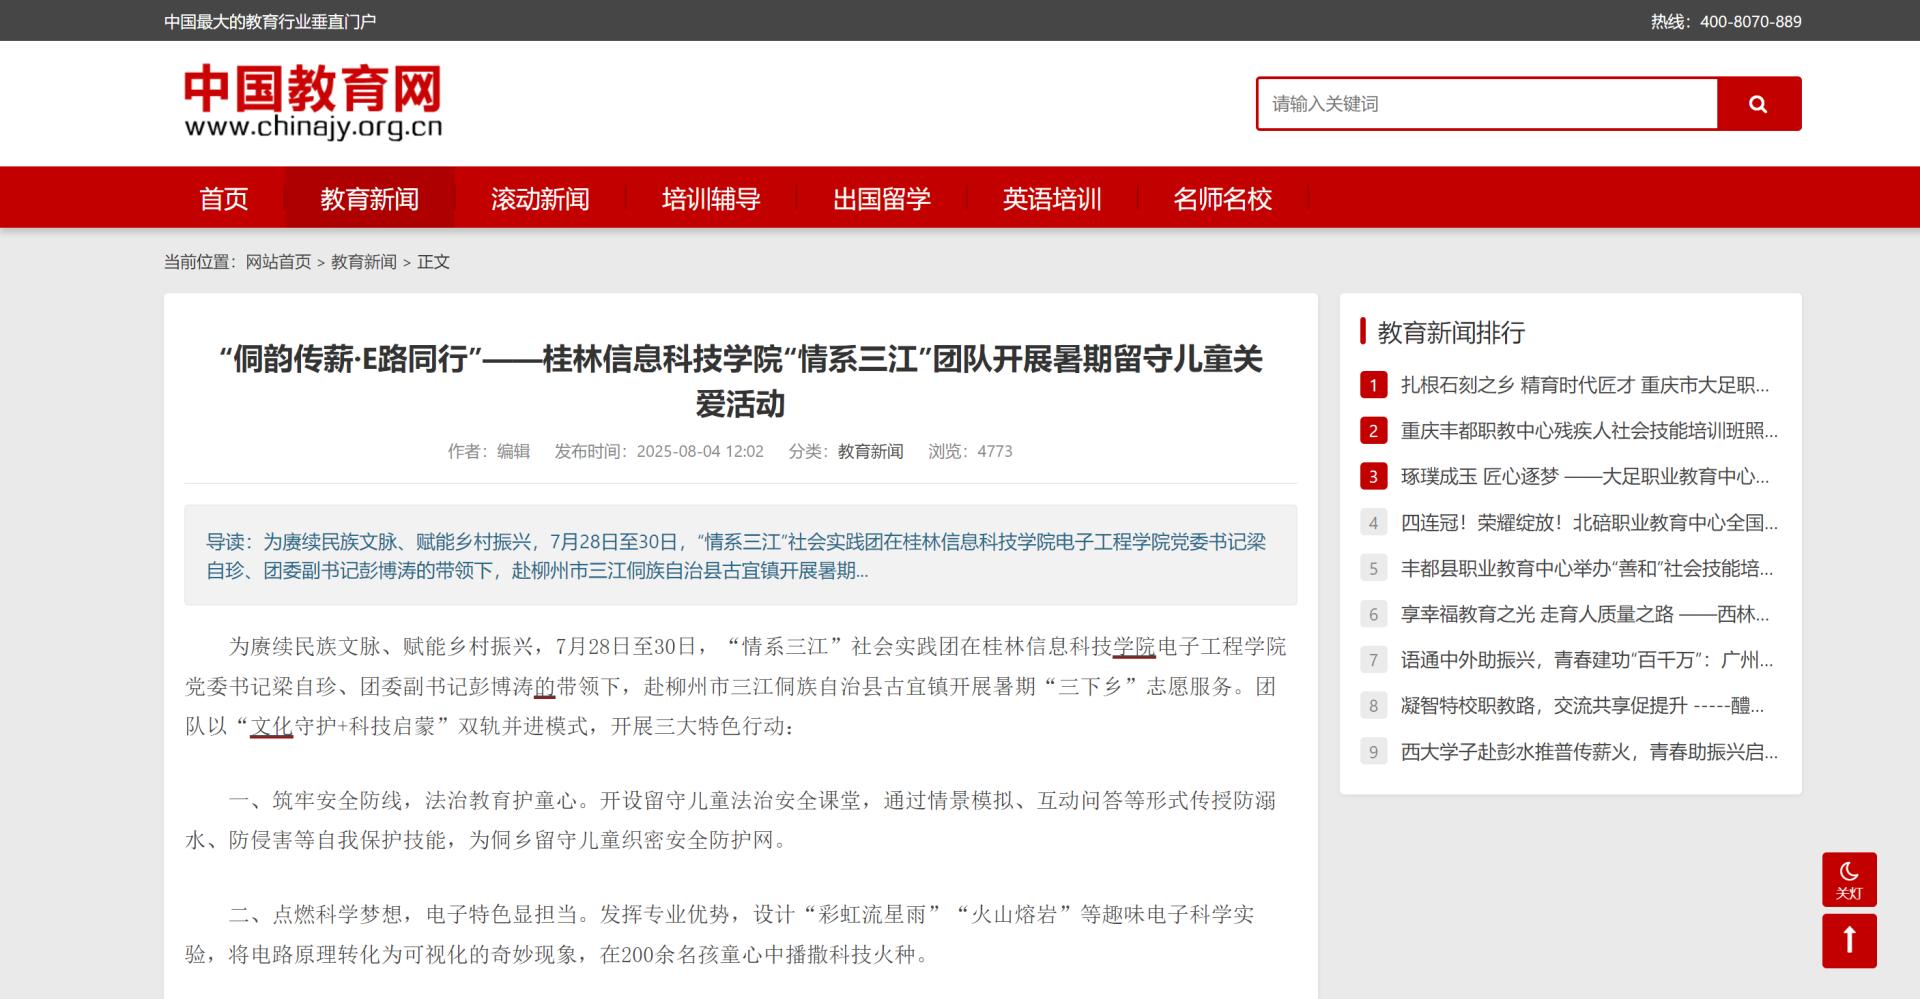This screenshot has width=1920, height=999.
Task: Open ranked article 1 about 扎根石刻之乡
Action: click(1584, 386)
